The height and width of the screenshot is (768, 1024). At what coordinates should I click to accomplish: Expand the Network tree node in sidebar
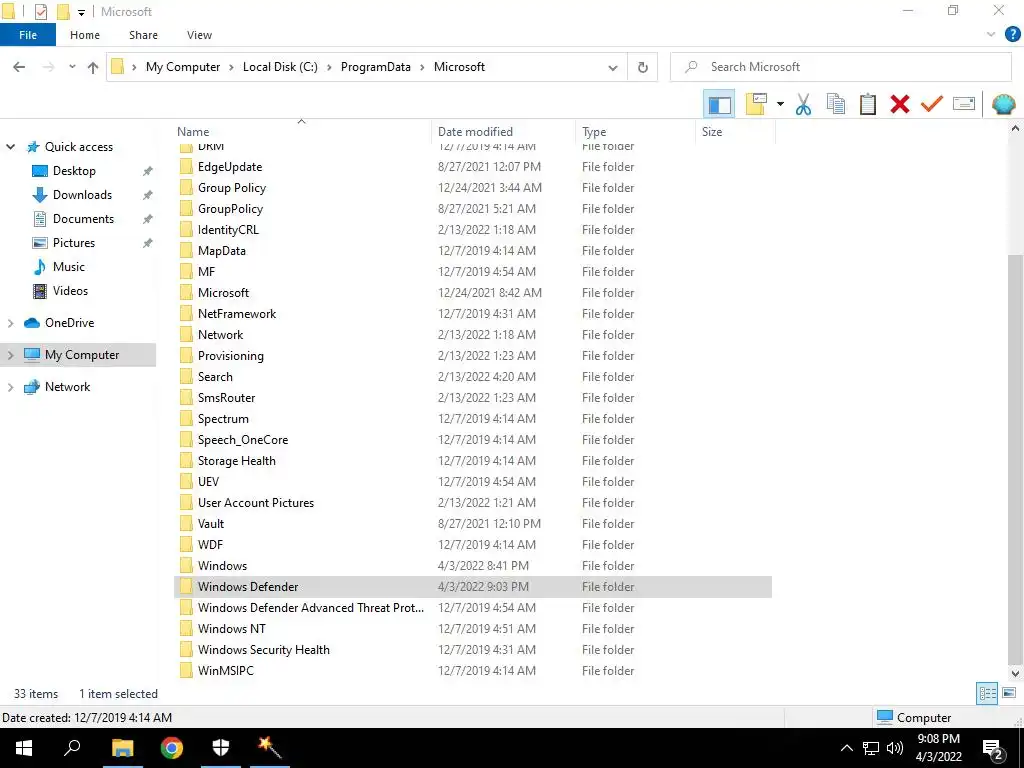tap(10, 387)
